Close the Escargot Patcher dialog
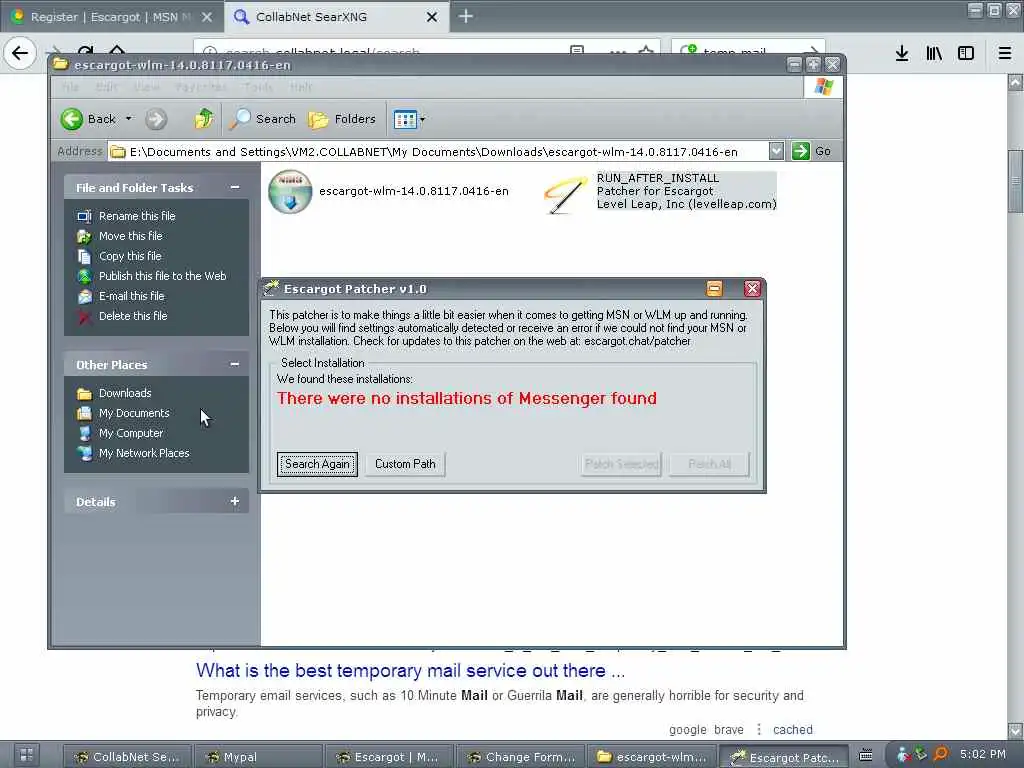1024x768 pixels. click(752, 289)
